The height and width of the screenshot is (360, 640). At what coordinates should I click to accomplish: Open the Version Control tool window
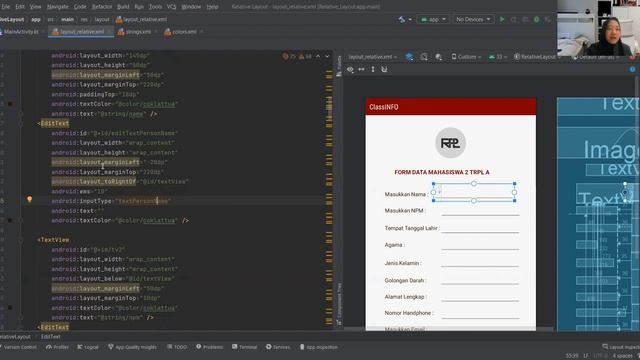point(19,347)
